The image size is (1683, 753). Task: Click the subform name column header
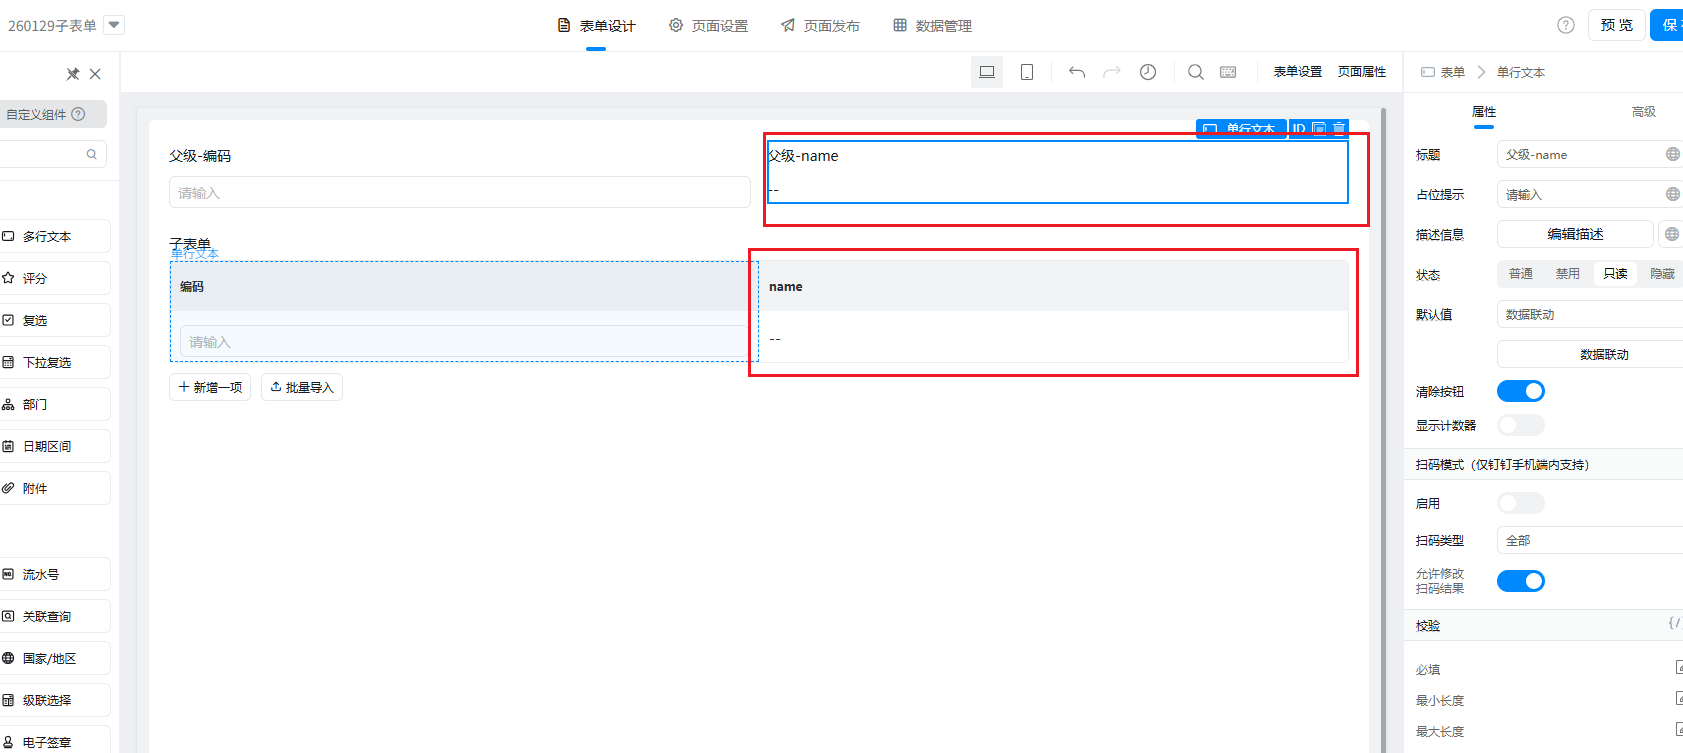click(x=1054, y=286)
